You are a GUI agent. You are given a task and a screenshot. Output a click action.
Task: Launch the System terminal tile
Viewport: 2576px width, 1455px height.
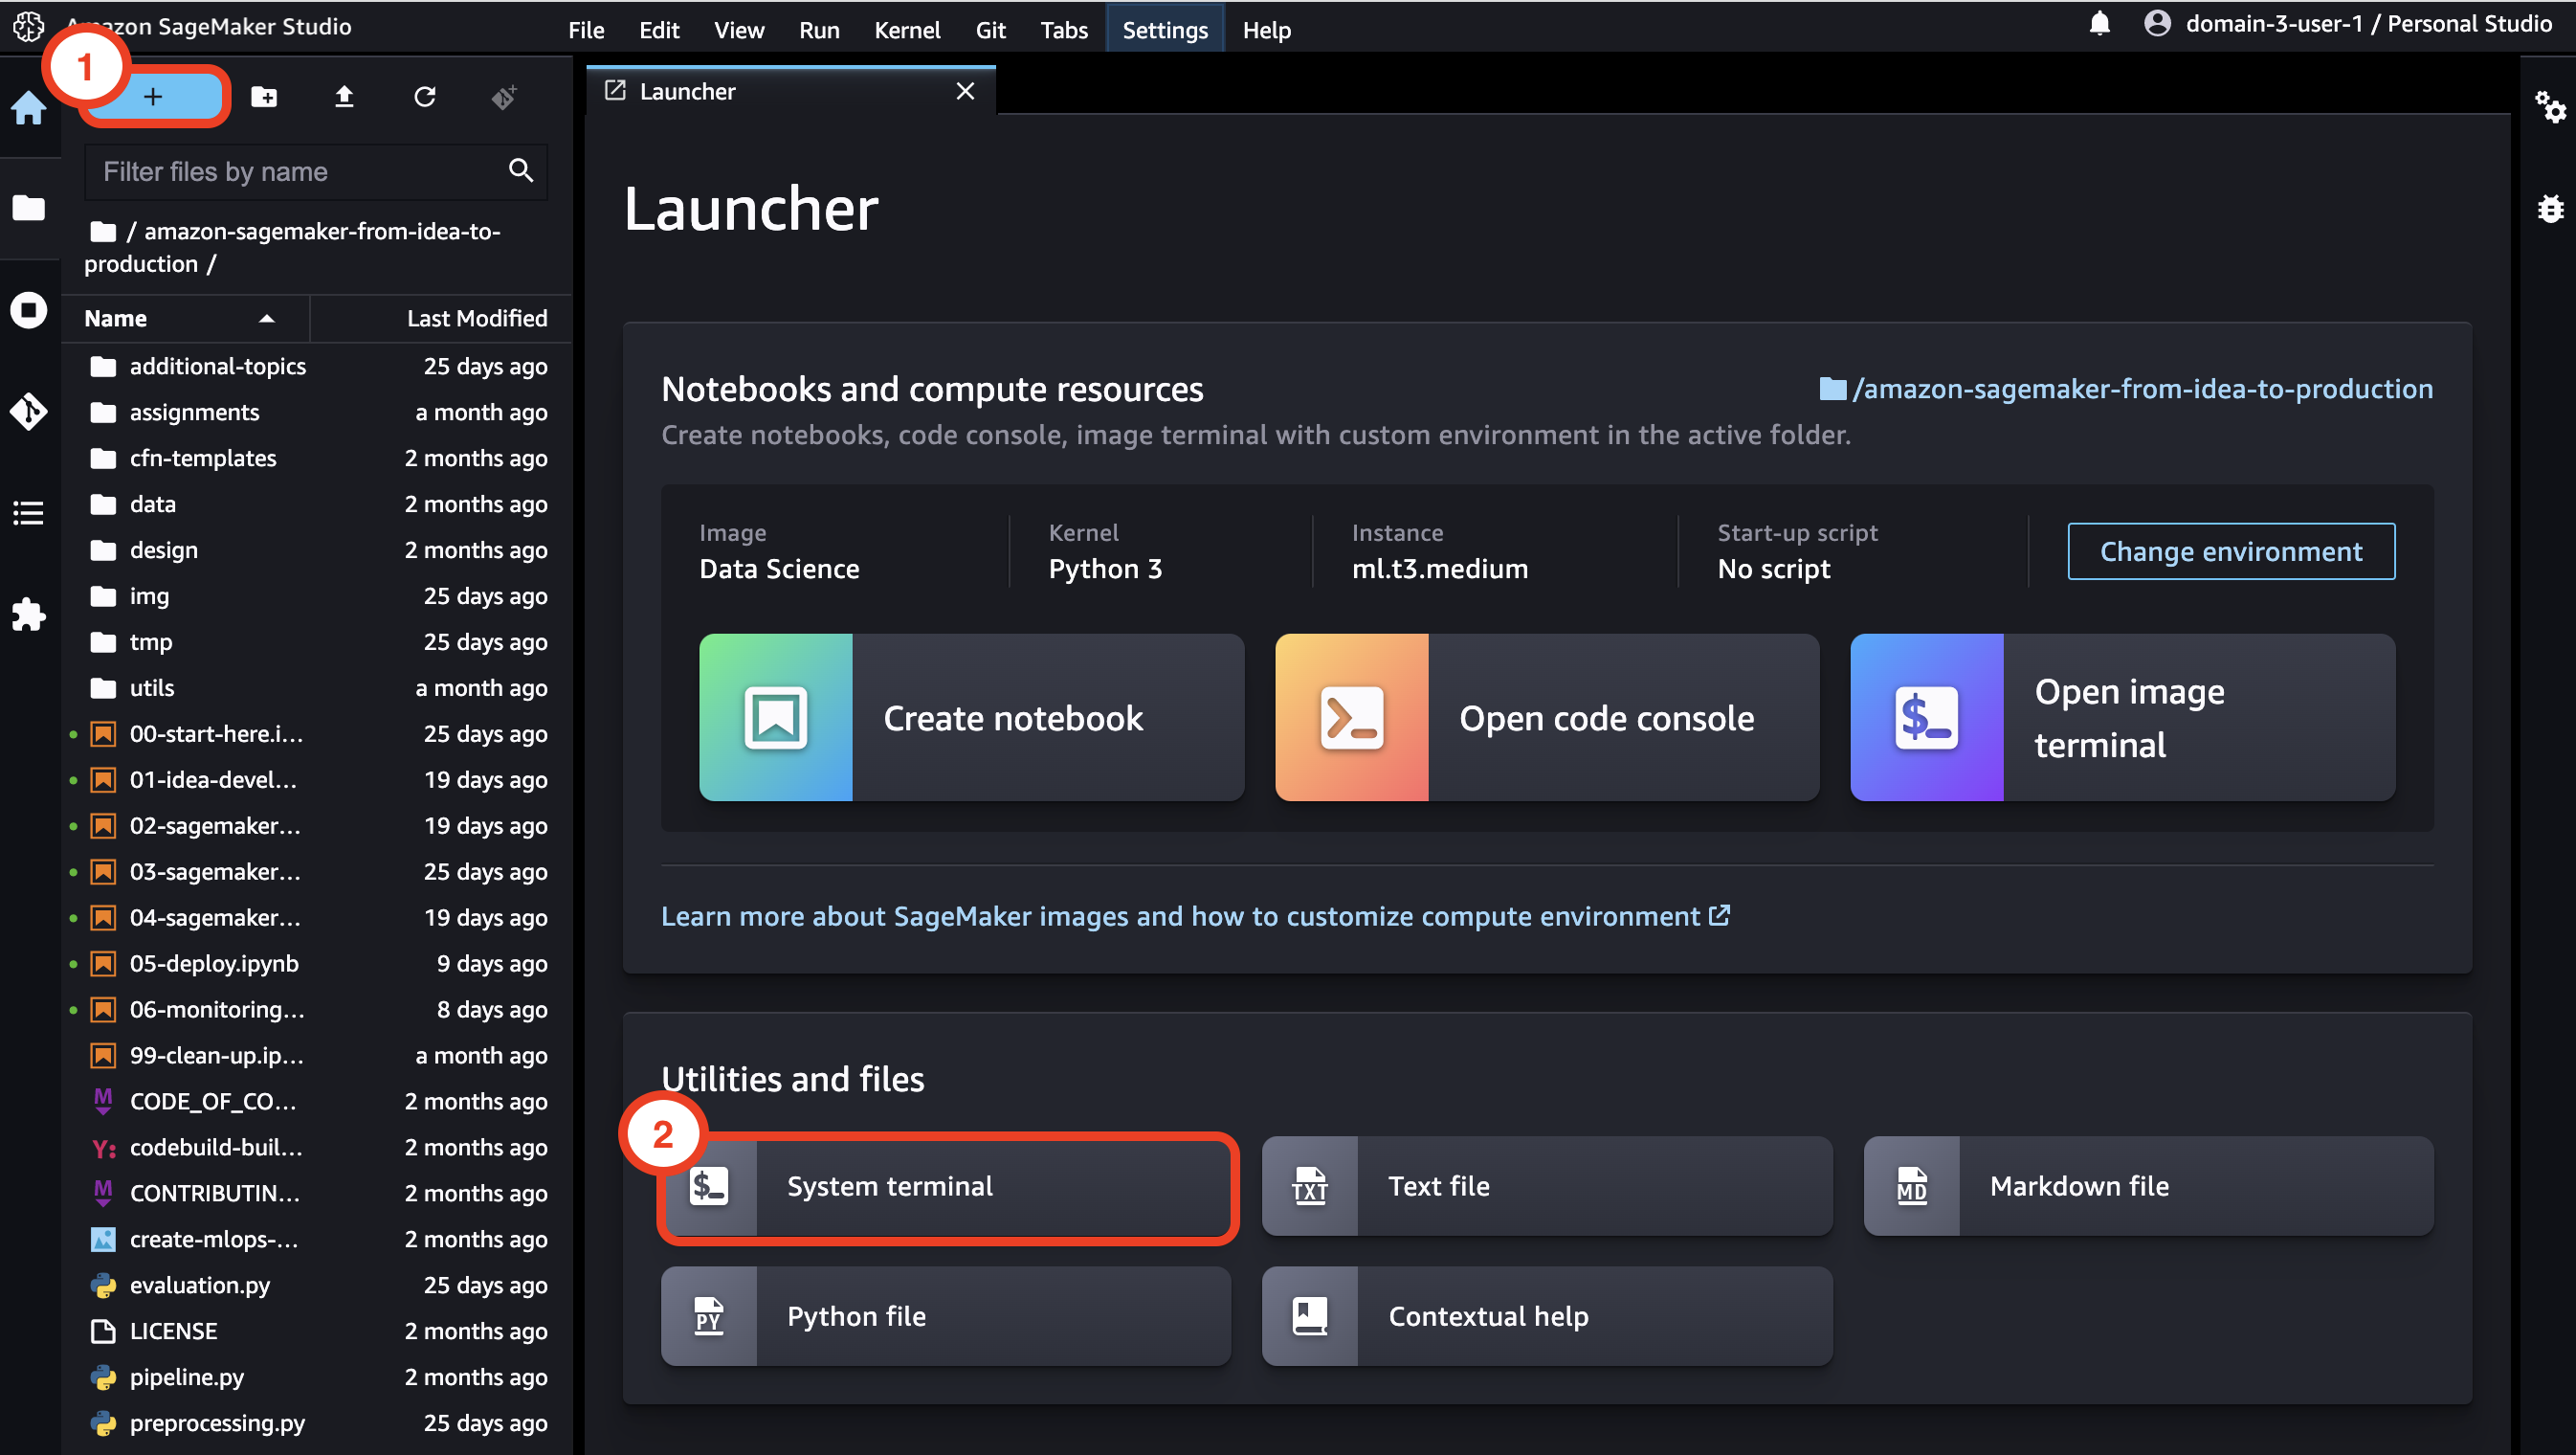[x=946, y=1186]
